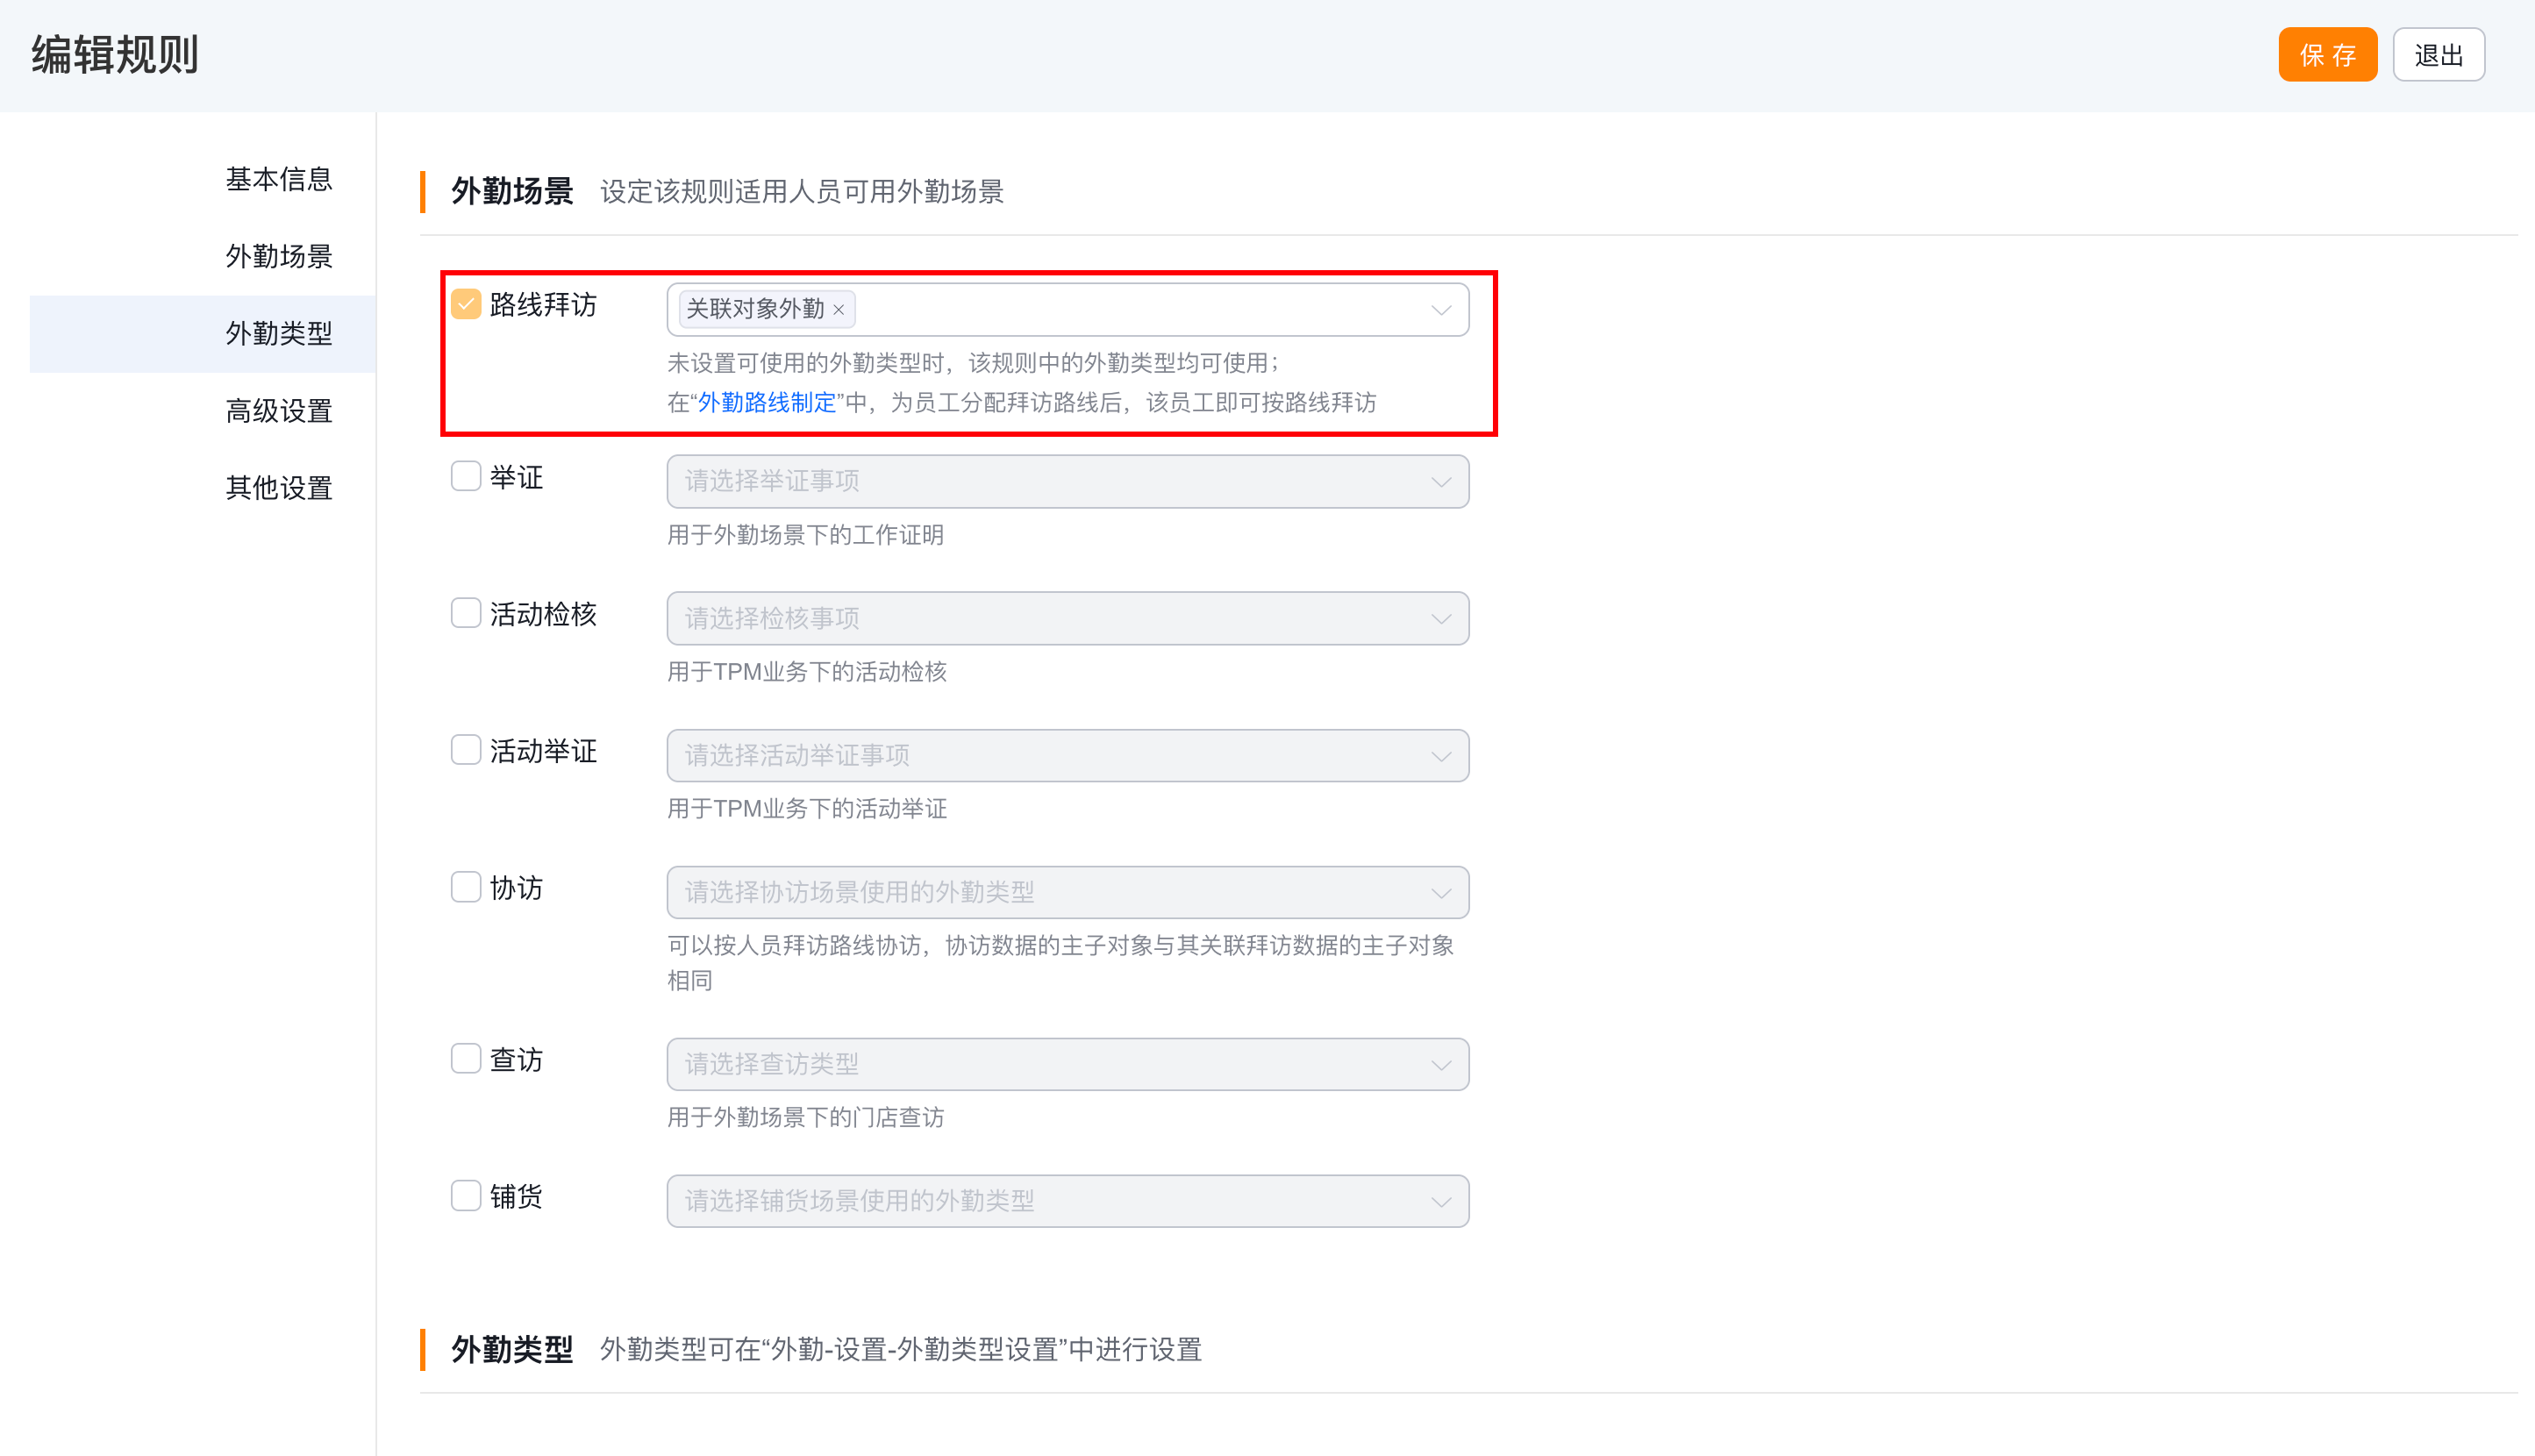Click the description 设定该规则适用人员可用外勤场景
The height and width of the screenshot is (1456, 2535).
802,192
